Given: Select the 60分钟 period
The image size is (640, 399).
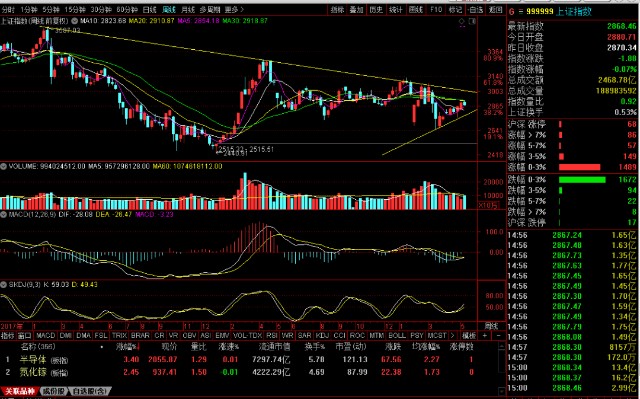Looking at the screenshot, I should pyautogui.click(x=126, y=9).
